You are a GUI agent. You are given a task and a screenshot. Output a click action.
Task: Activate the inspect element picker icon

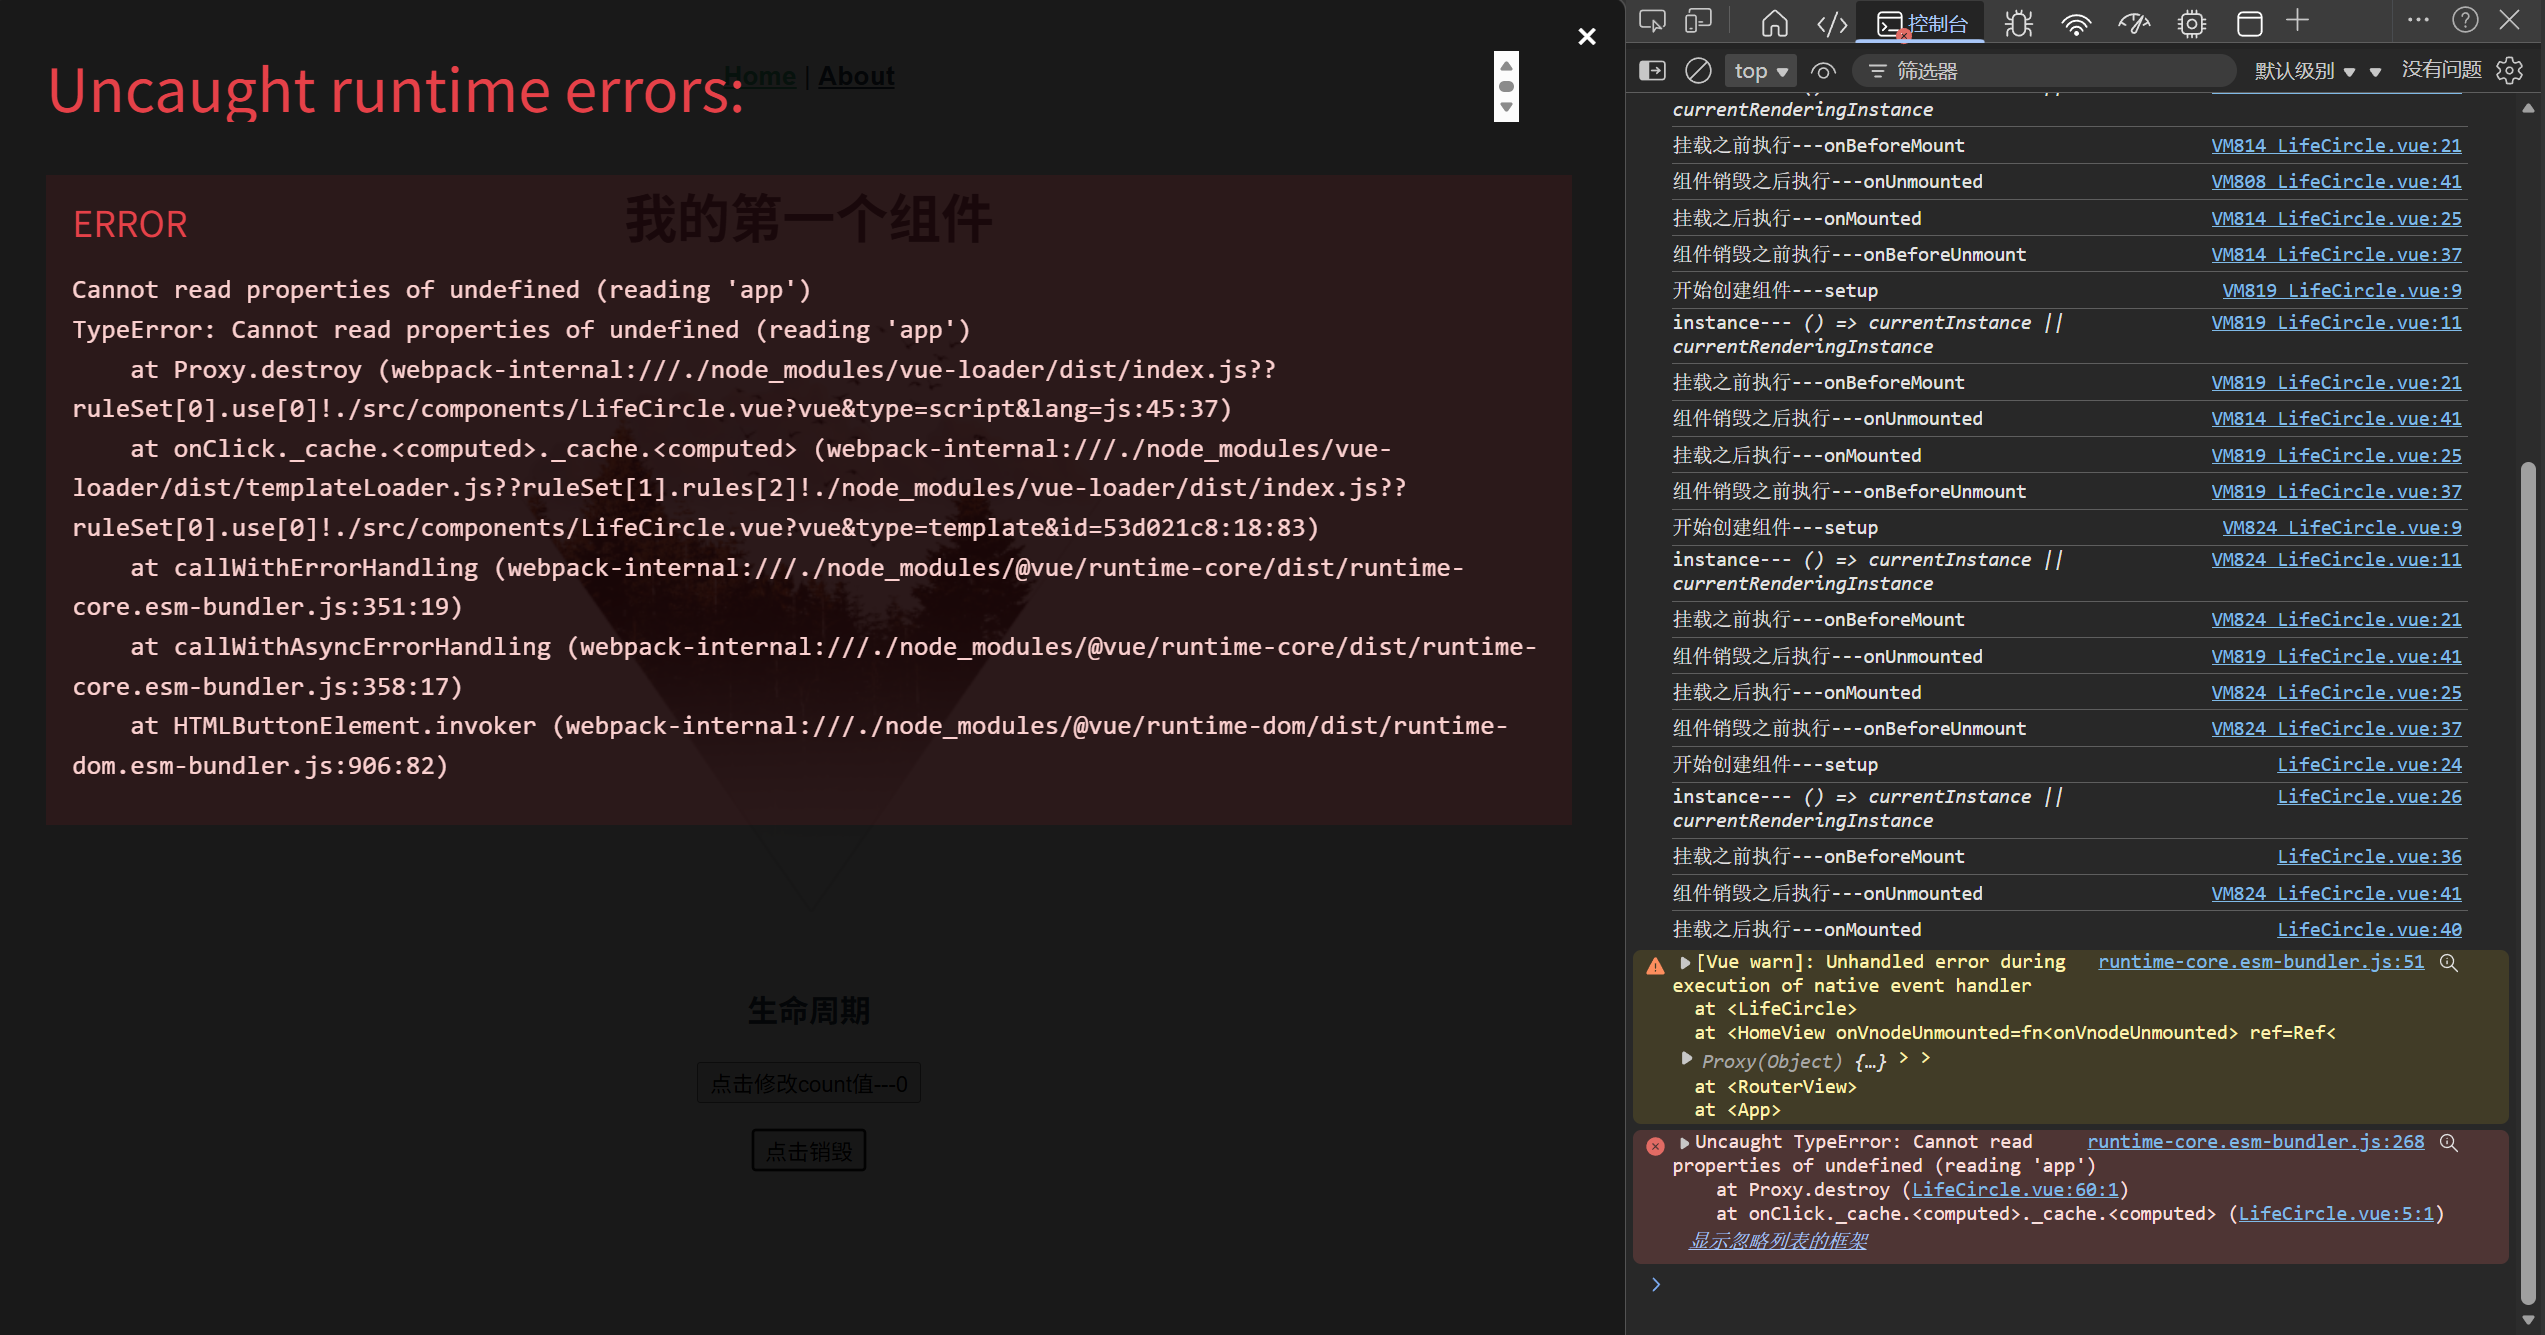[1652, 21]
